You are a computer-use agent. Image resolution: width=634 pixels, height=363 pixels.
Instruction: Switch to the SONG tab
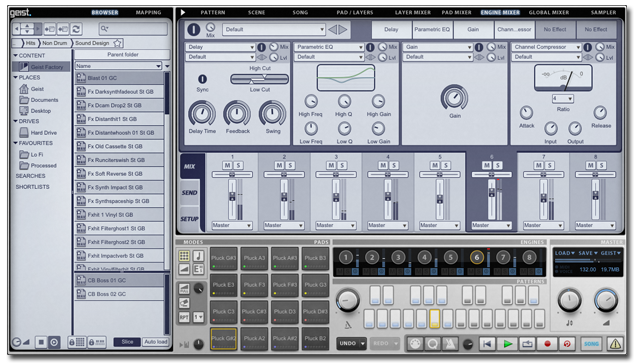pos(300,13)
